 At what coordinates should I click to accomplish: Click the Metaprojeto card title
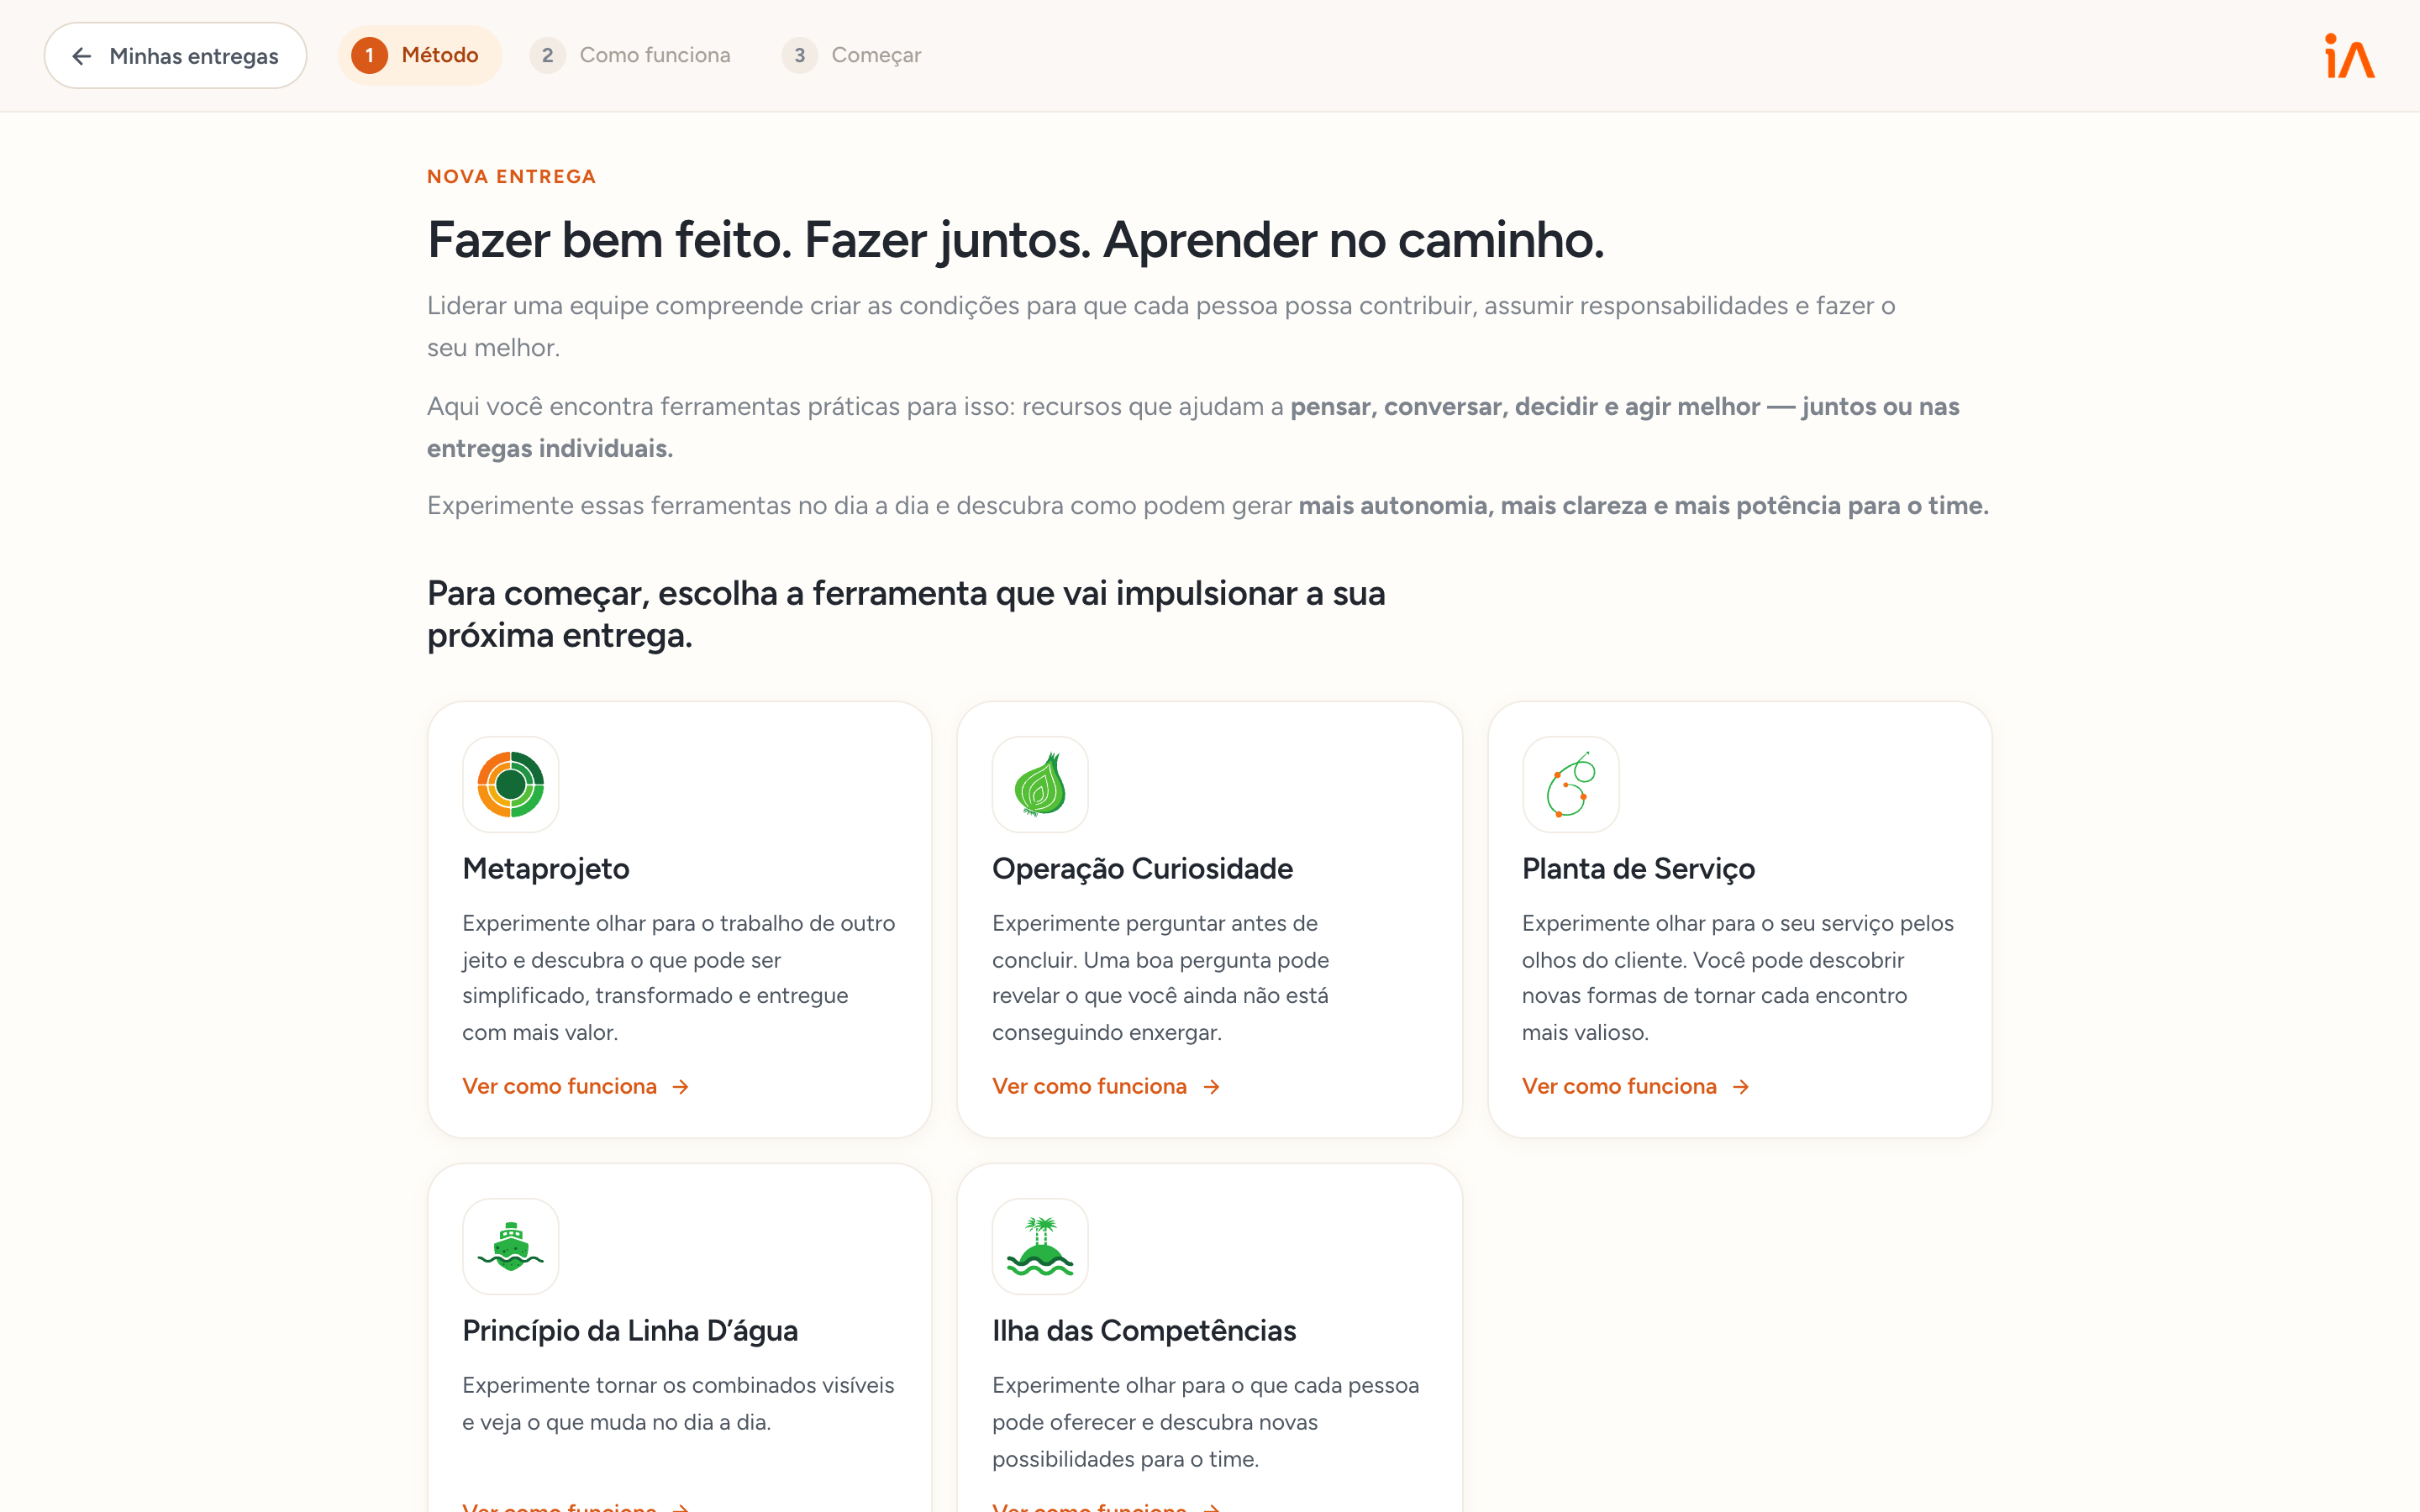click(x=545, y=868)
